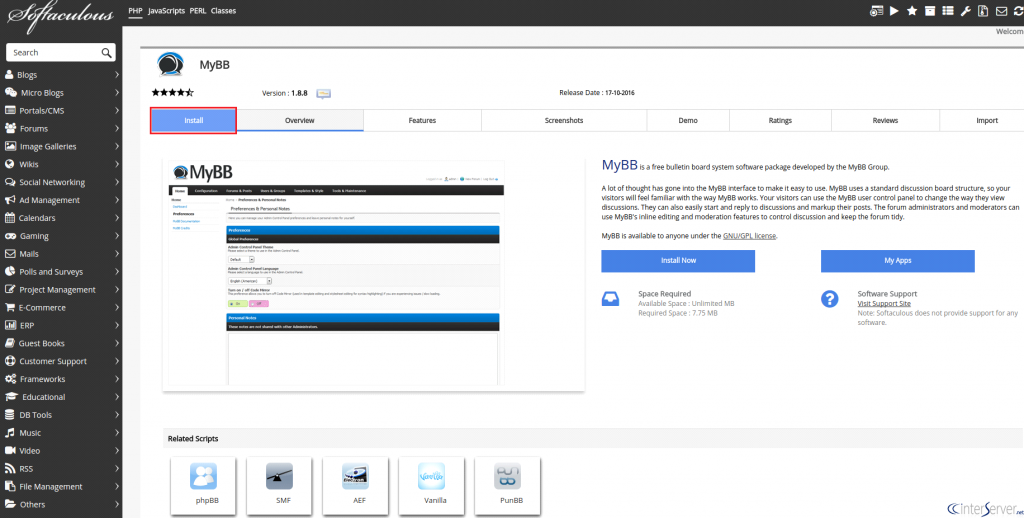Open script ratings star icon in header

click(912, 11)
